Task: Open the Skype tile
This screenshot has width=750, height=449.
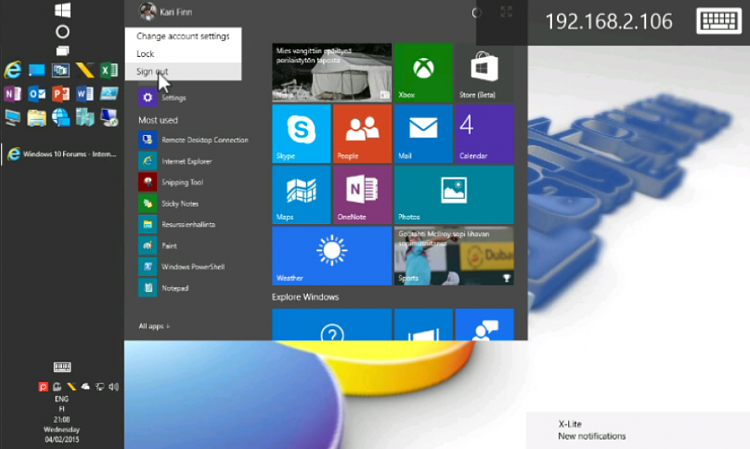Action: point(301,134)
